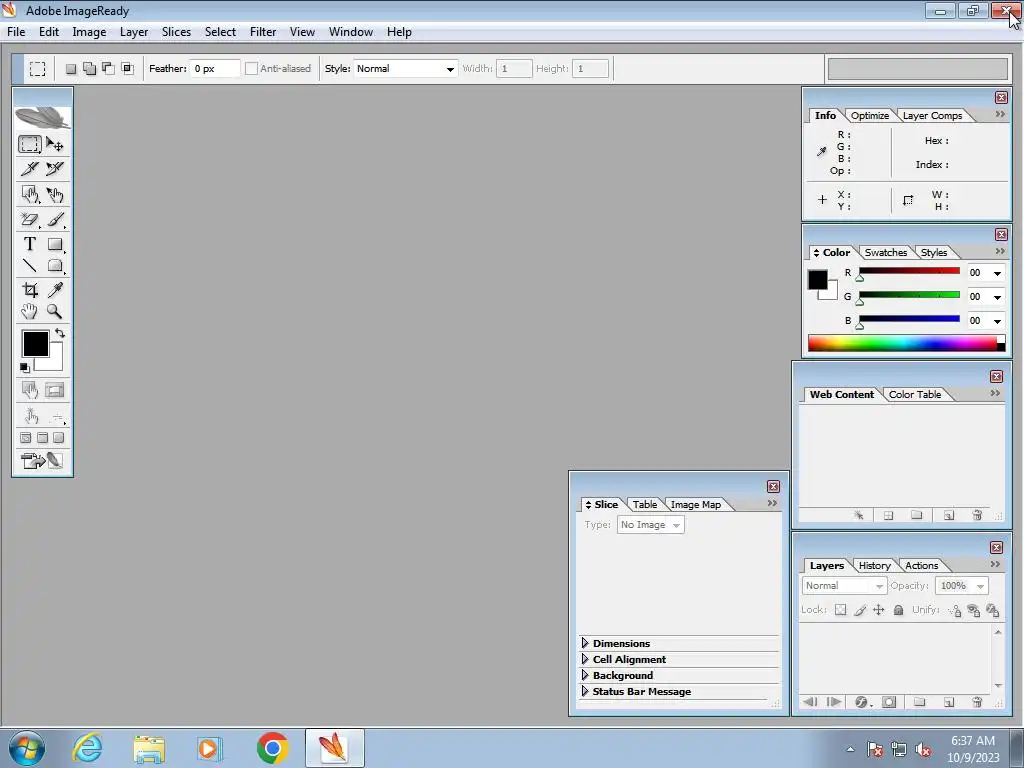Set background color in toolbox

pos(54,362)
